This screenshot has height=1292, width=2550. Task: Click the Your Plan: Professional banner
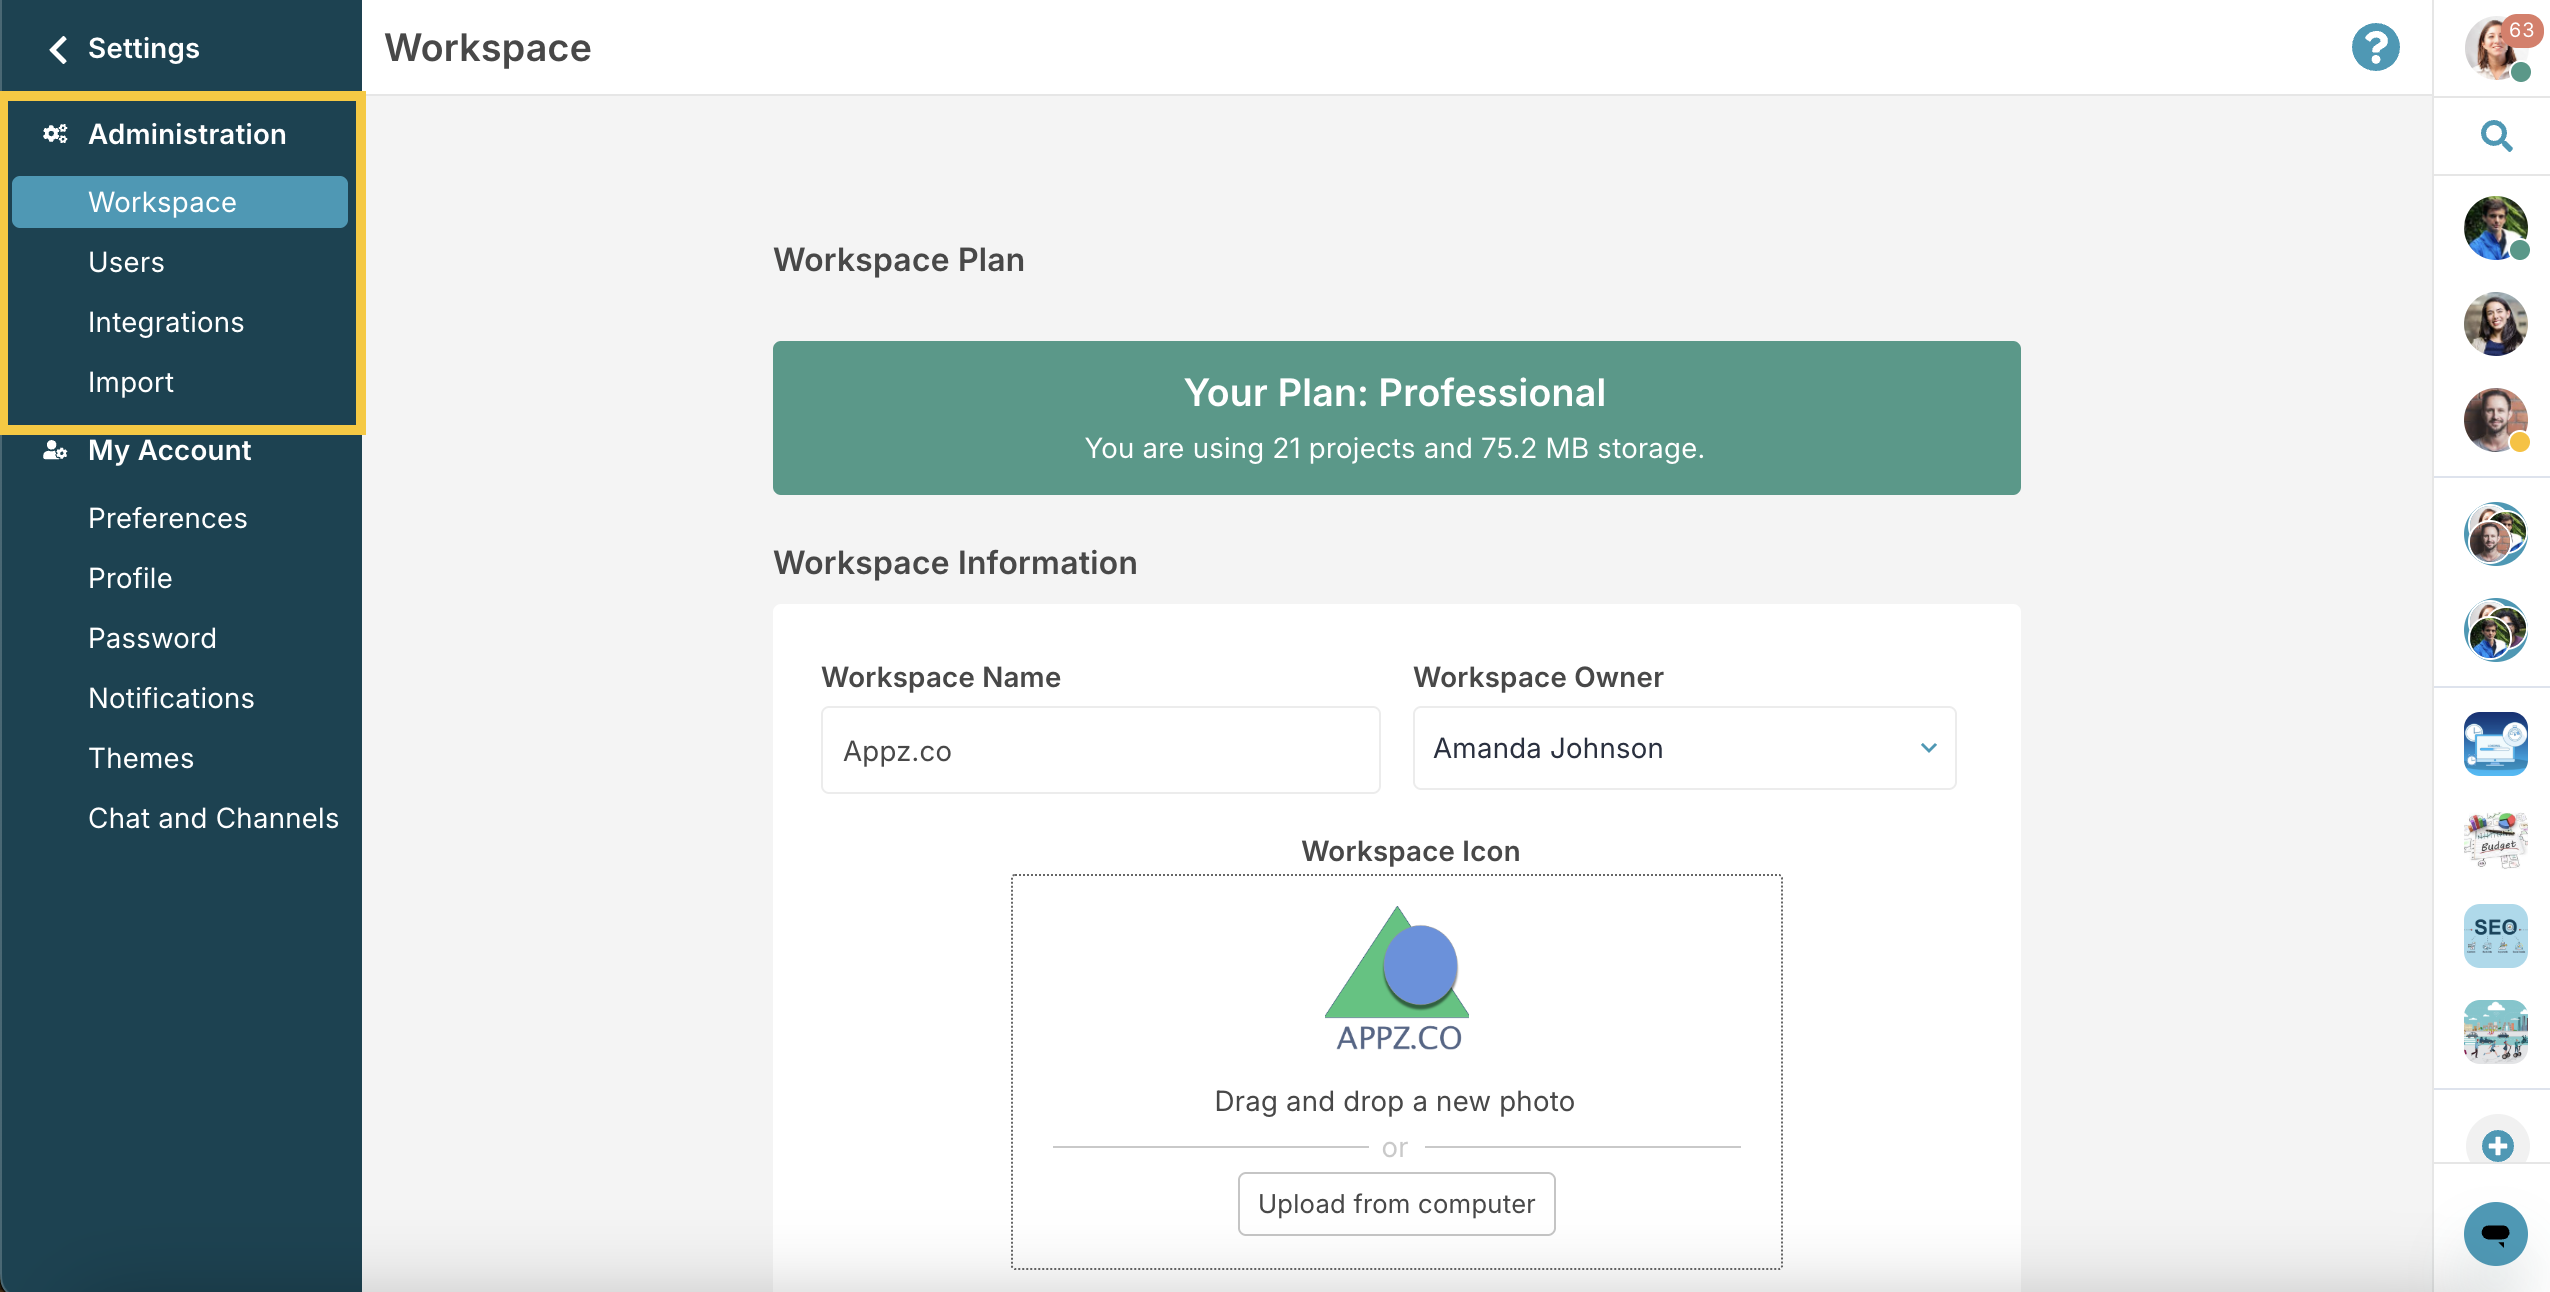1396,418
